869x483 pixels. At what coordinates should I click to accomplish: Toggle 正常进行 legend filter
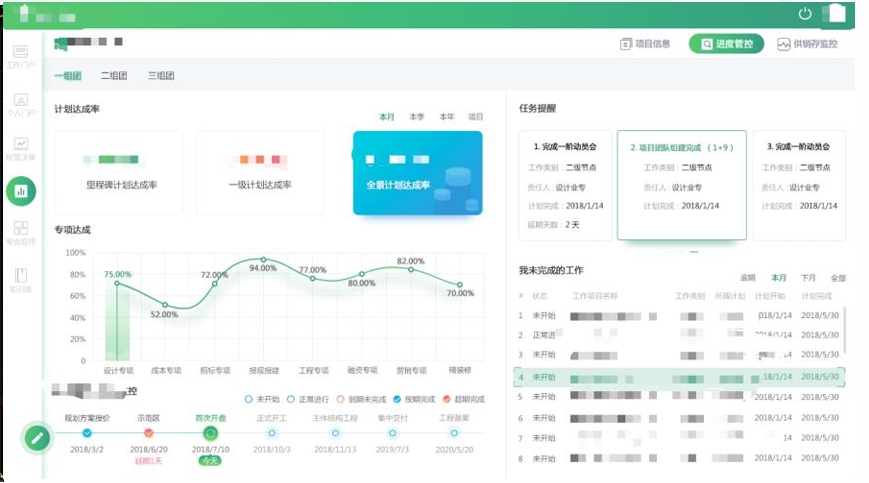point(295,398)
